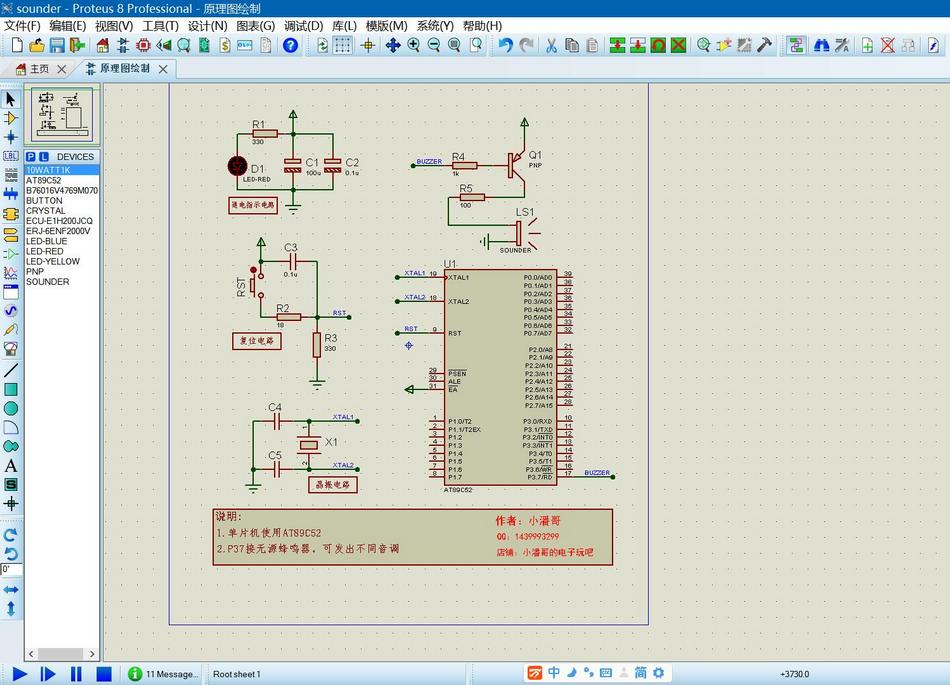950x685 pixels.
Task: Start the simulation with Play button
Action: 19,673
